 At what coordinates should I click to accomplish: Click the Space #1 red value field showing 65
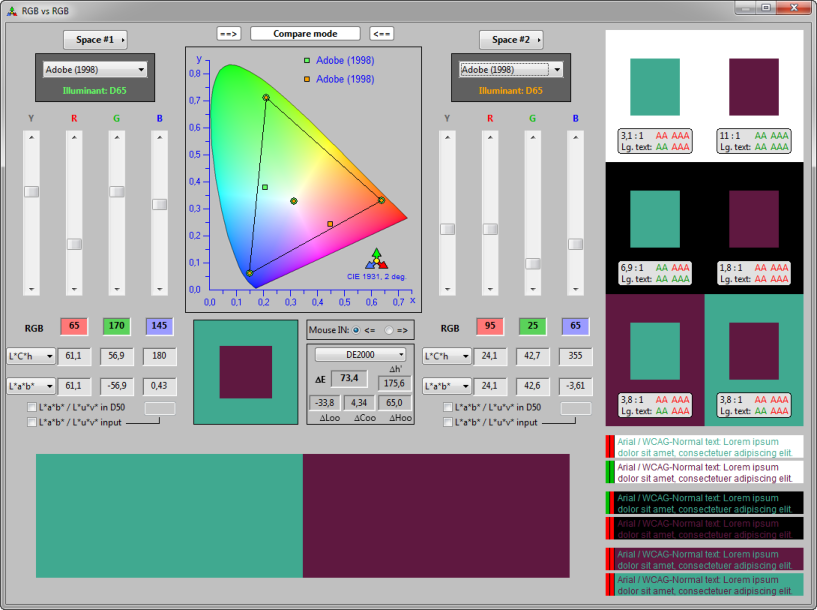(x=75, y=326)
